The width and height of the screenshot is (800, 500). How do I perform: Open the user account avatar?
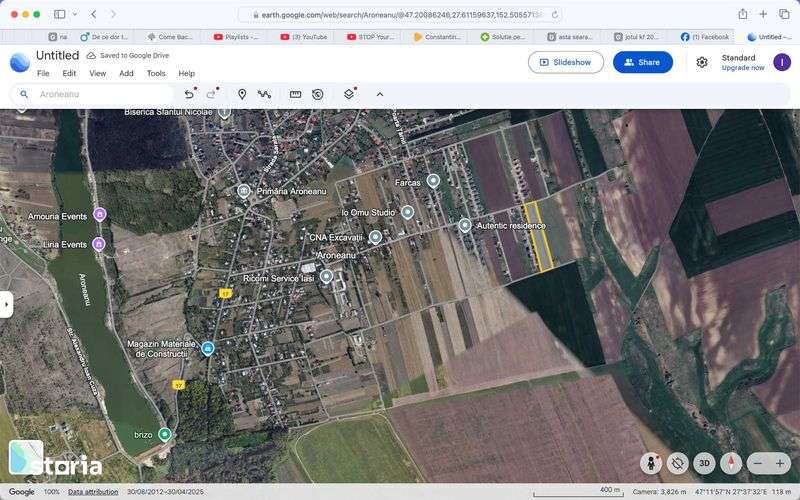(782, 62)
